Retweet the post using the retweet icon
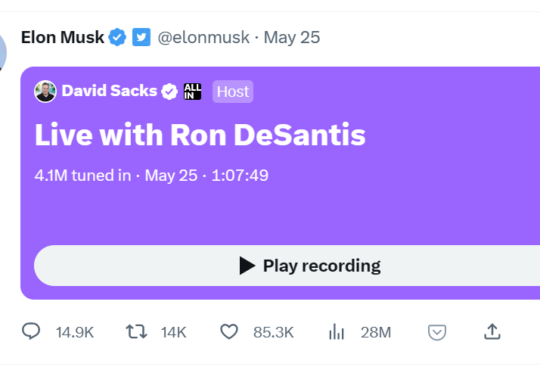The width and height of the screenshot is (540, 370). click(136, 332)
